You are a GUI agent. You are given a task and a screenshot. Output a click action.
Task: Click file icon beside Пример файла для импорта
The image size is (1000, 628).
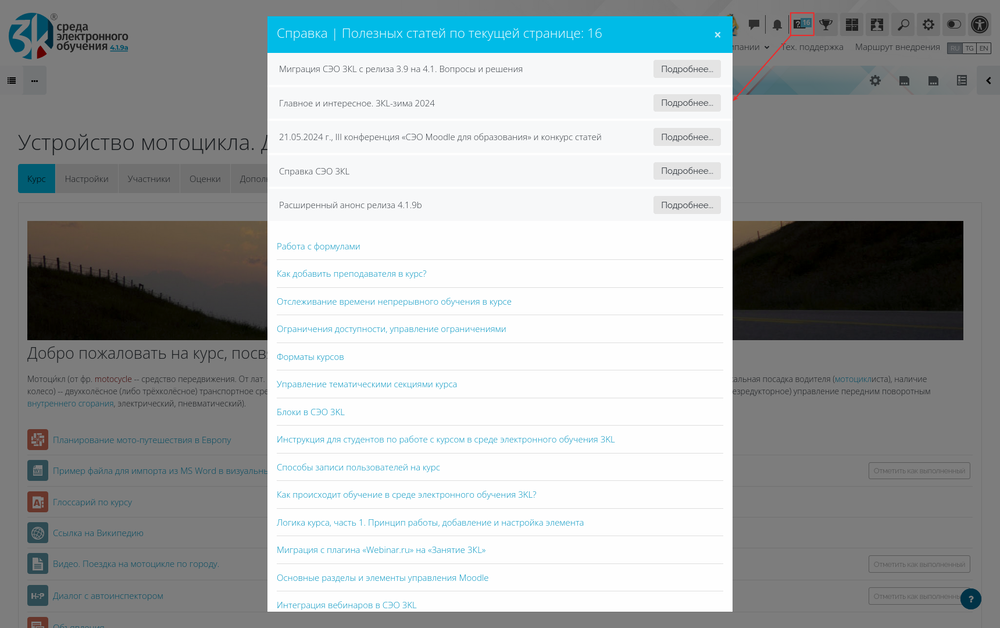tap(38, 471)
